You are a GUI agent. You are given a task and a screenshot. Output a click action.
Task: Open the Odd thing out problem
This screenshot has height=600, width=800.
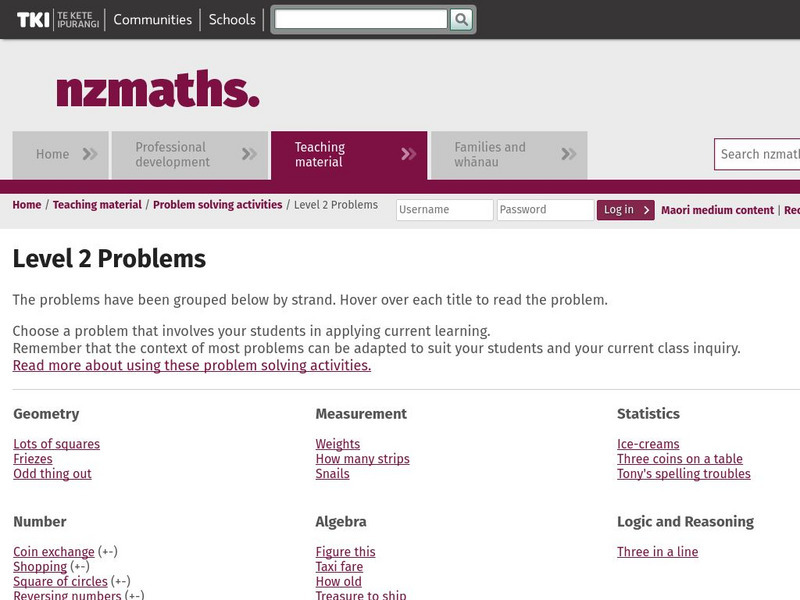[x=53, y=473]
